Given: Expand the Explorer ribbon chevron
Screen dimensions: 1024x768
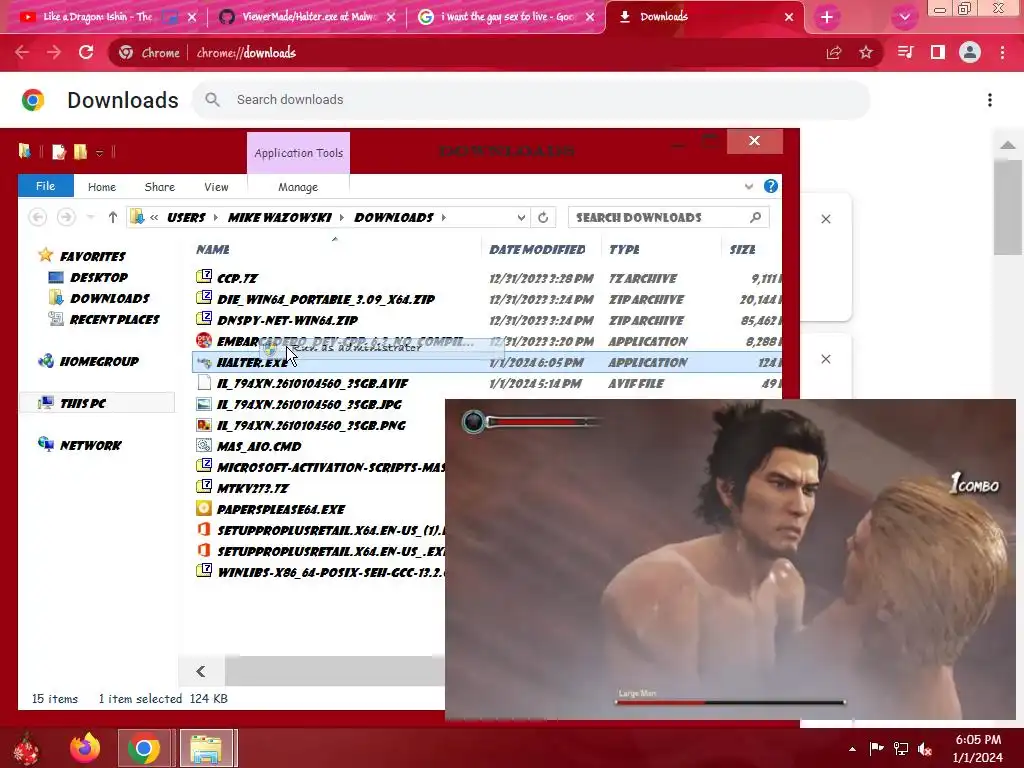Looking at the screenshot, I should (748, 187).
